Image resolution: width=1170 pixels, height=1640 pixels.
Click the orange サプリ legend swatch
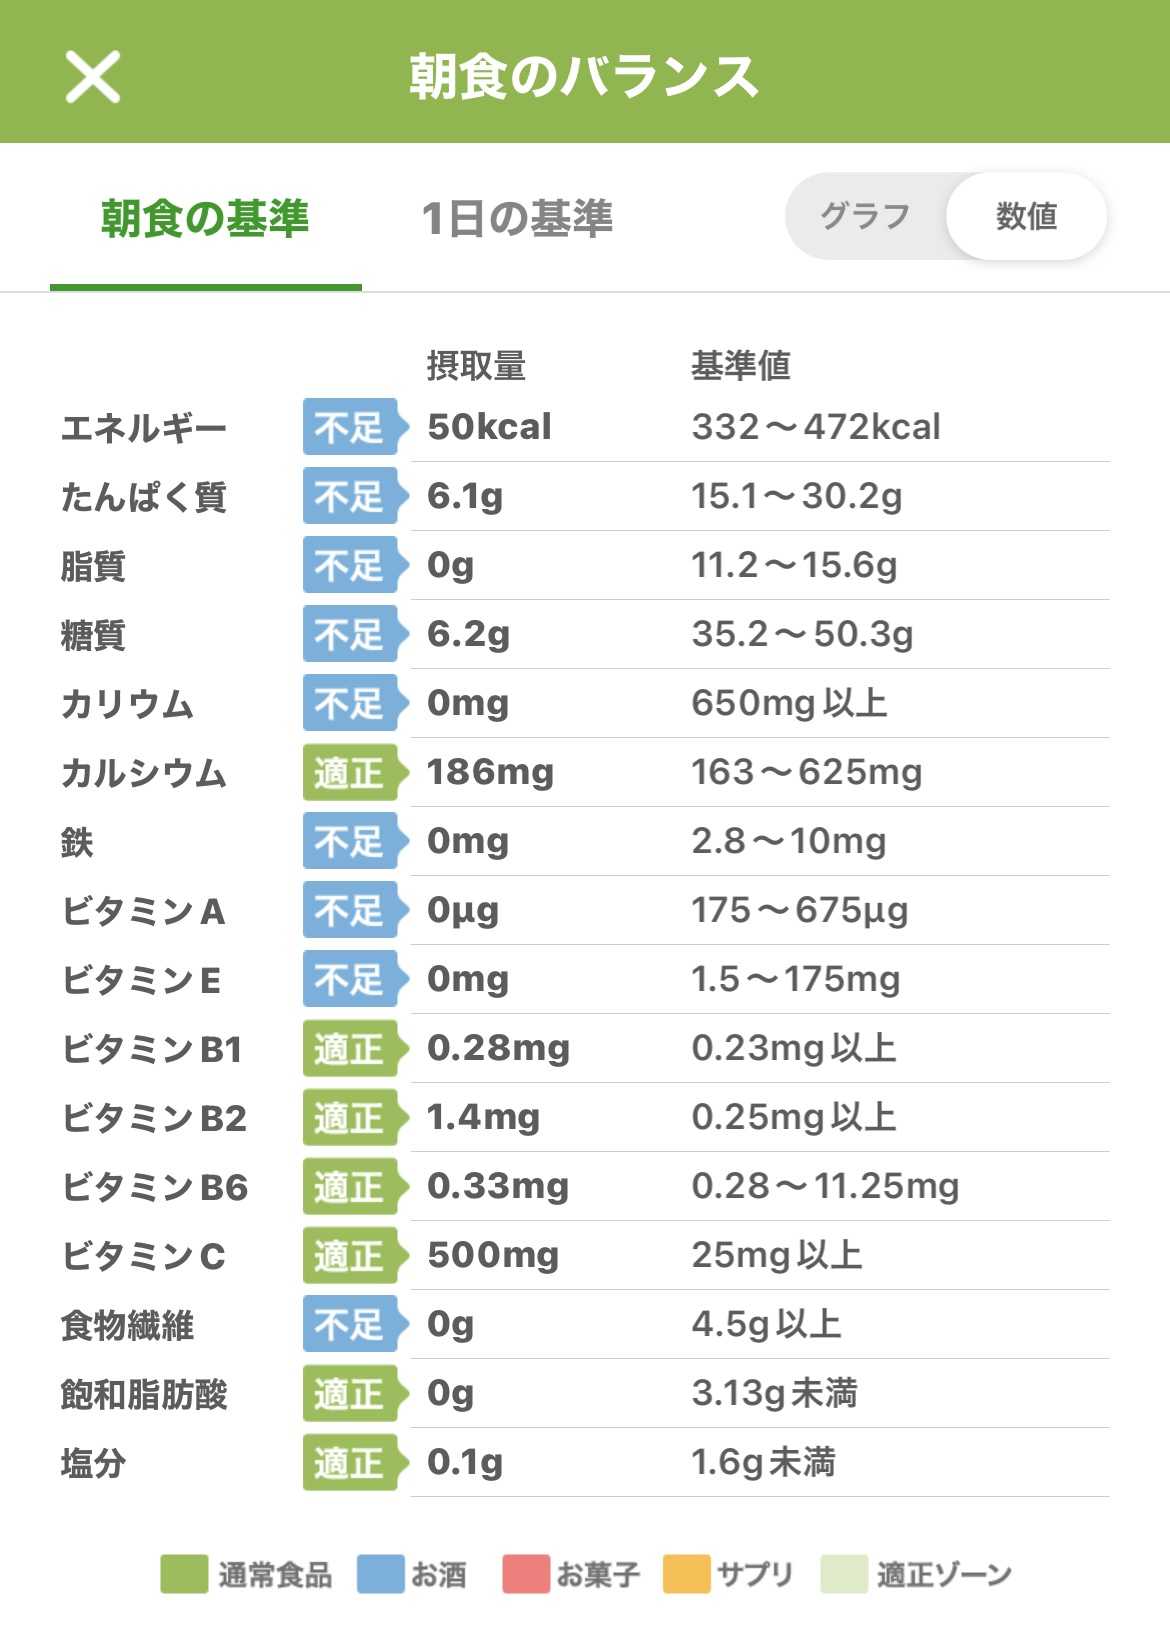(x=687, y=1574)
